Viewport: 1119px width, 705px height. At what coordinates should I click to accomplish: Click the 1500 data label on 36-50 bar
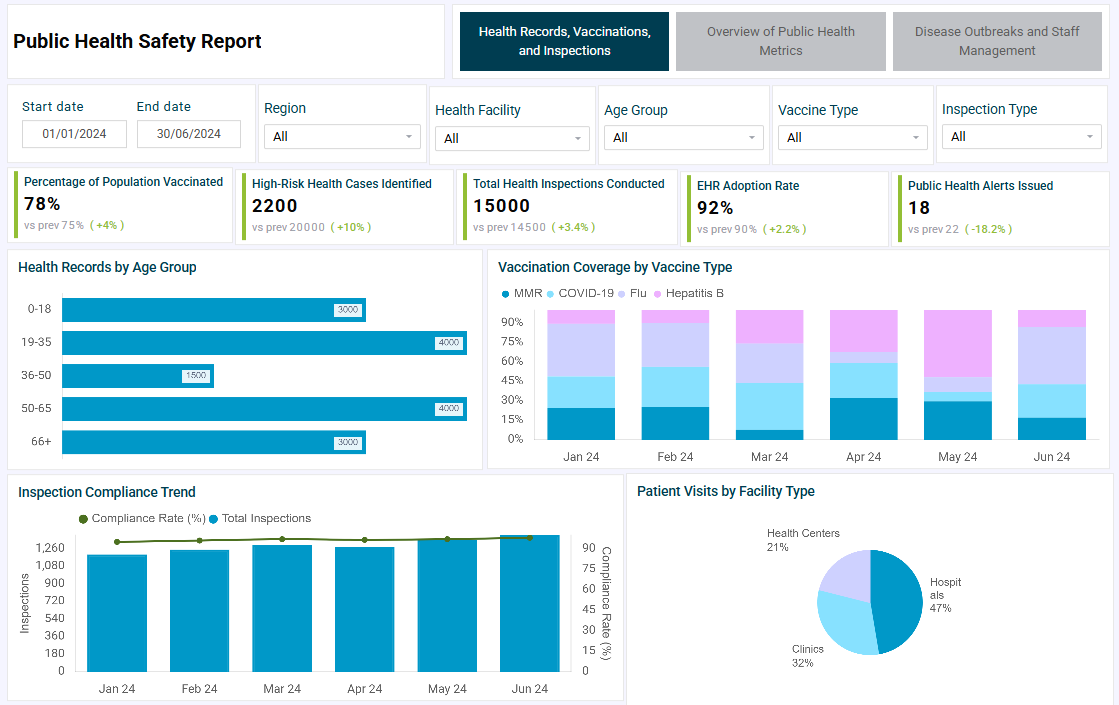point(196,376)
